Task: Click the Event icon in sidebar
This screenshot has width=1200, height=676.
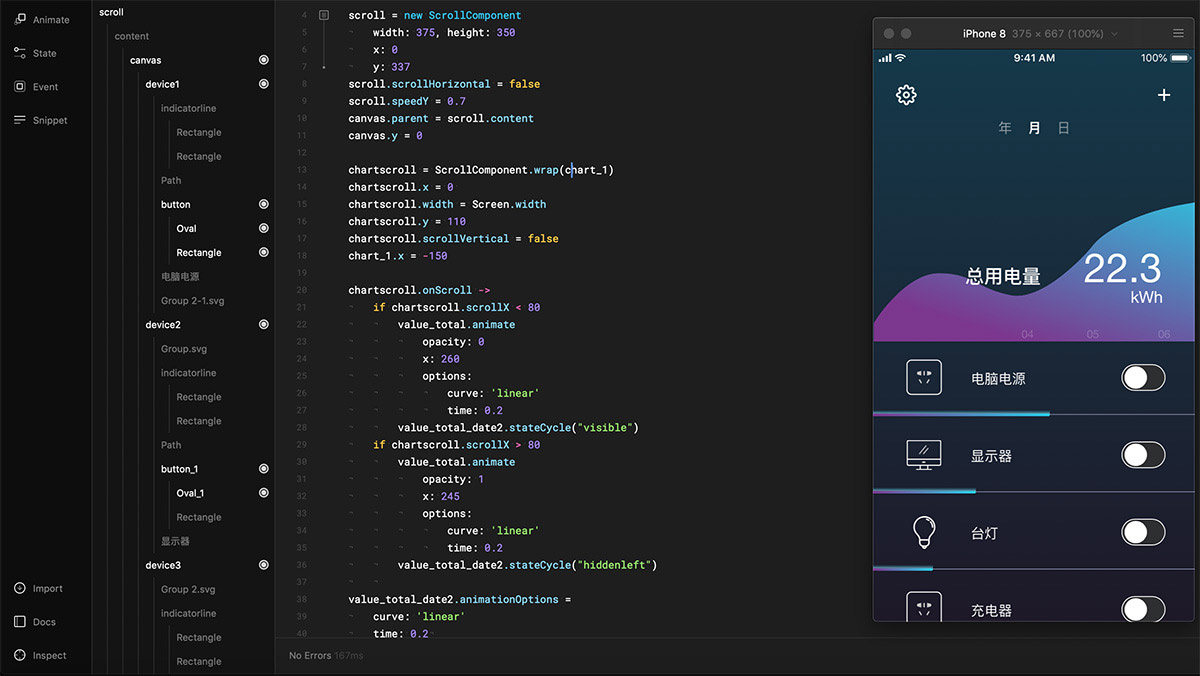Action: (20, 87)
